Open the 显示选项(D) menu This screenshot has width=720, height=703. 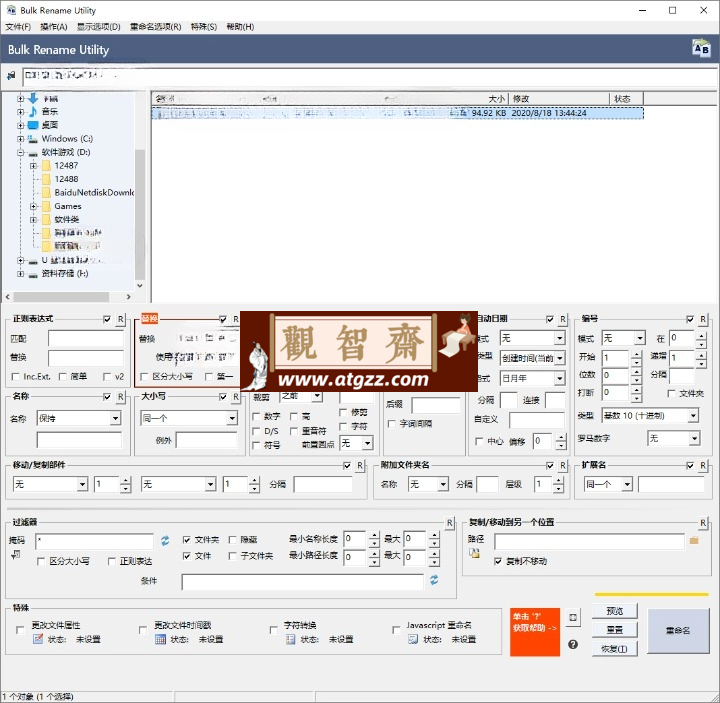[x=98, y=27]
